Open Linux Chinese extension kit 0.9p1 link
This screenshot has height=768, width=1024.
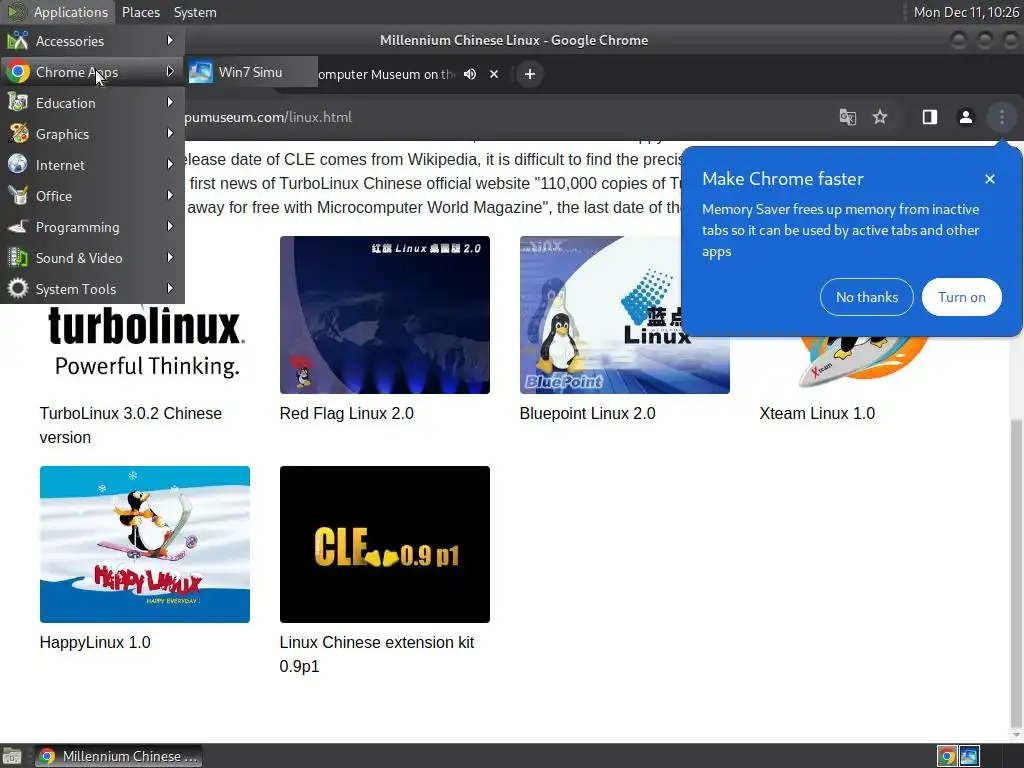tap(377, 654)
